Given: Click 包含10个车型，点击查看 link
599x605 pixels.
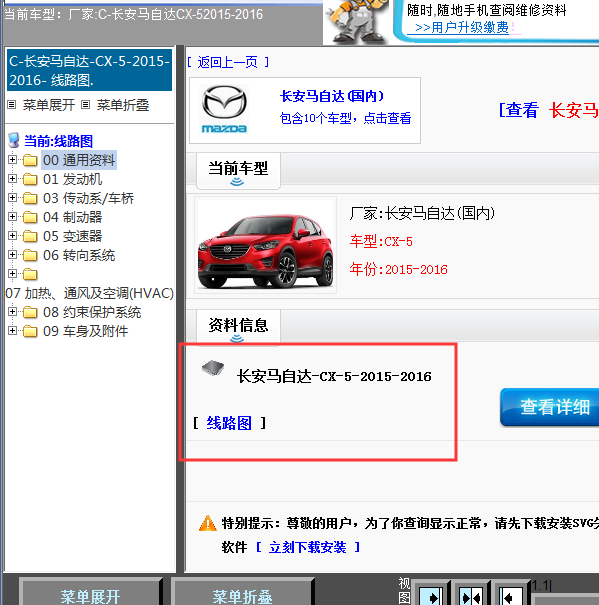Looking at the screenshot, I should pyautogui.click(x=345, y=118).
